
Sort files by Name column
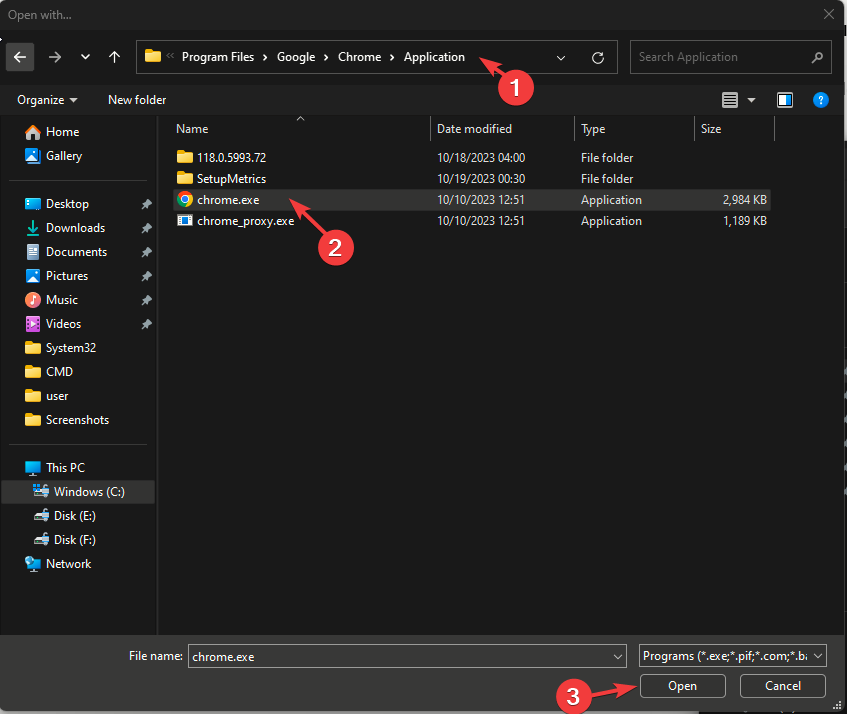[x=192, y=129]
